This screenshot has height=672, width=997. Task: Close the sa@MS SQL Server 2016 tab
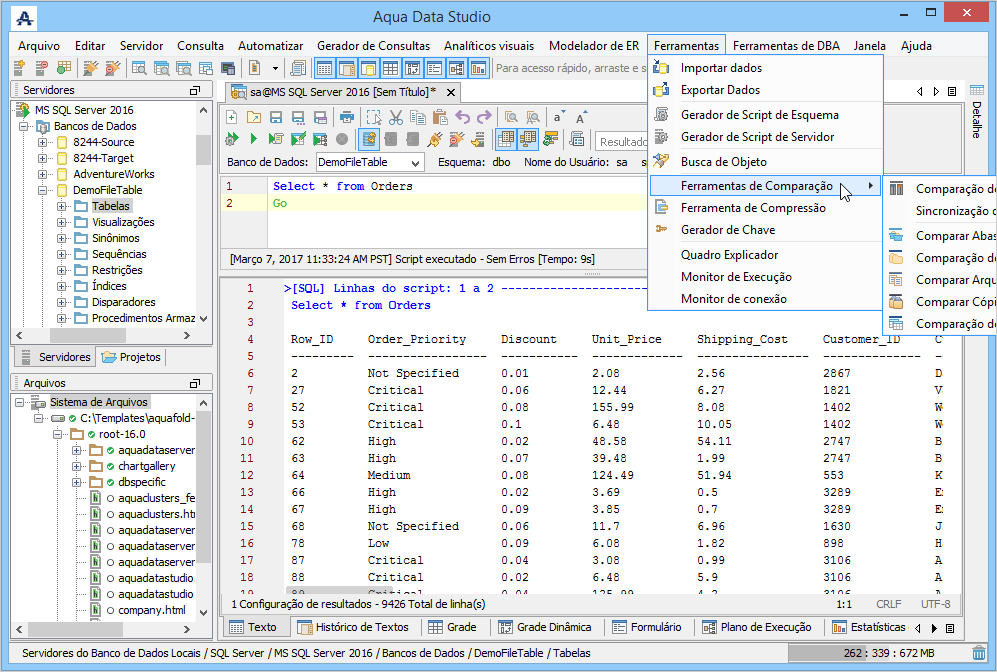point(451,92)
